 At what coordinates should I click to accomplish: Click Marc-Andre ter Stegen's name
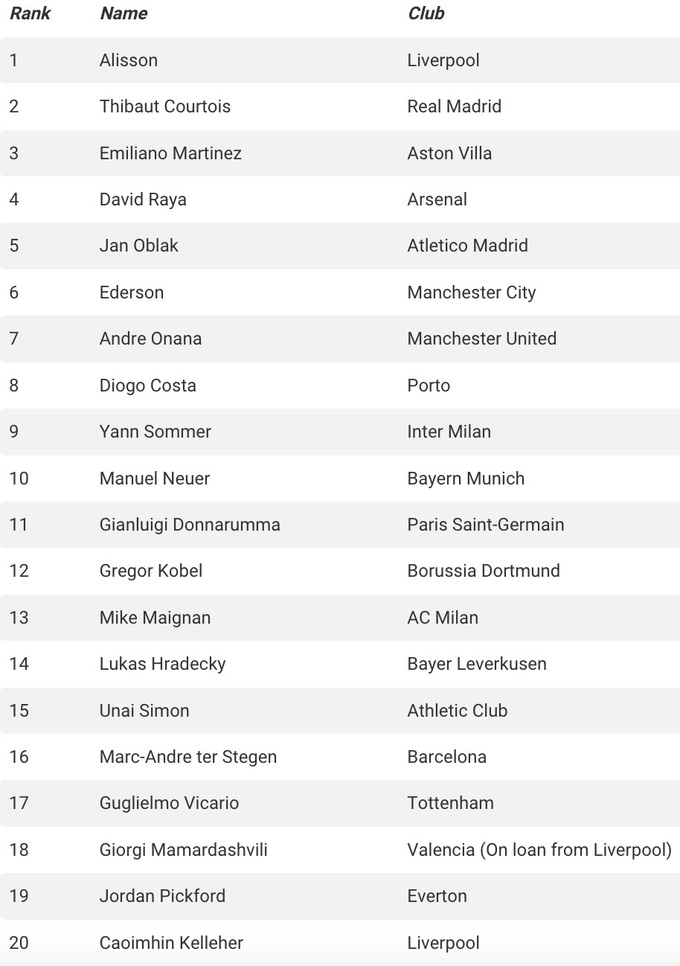coord(188,756)
